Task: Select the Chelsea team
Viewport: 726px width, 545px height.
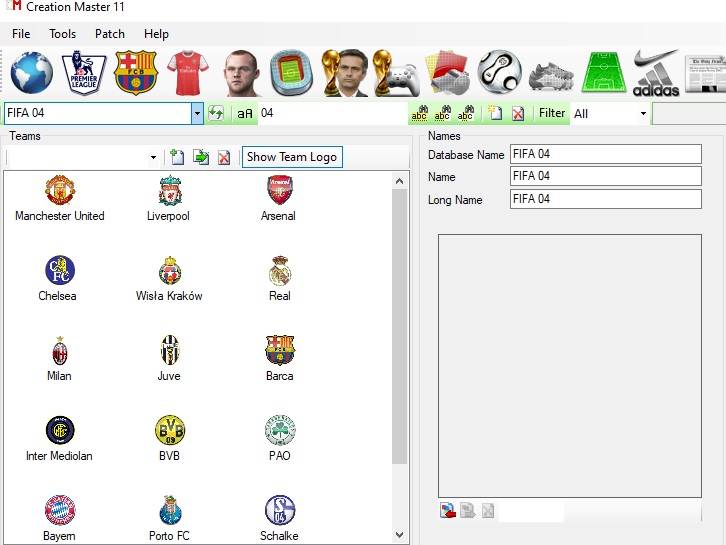Action: (x=57, y=278)
